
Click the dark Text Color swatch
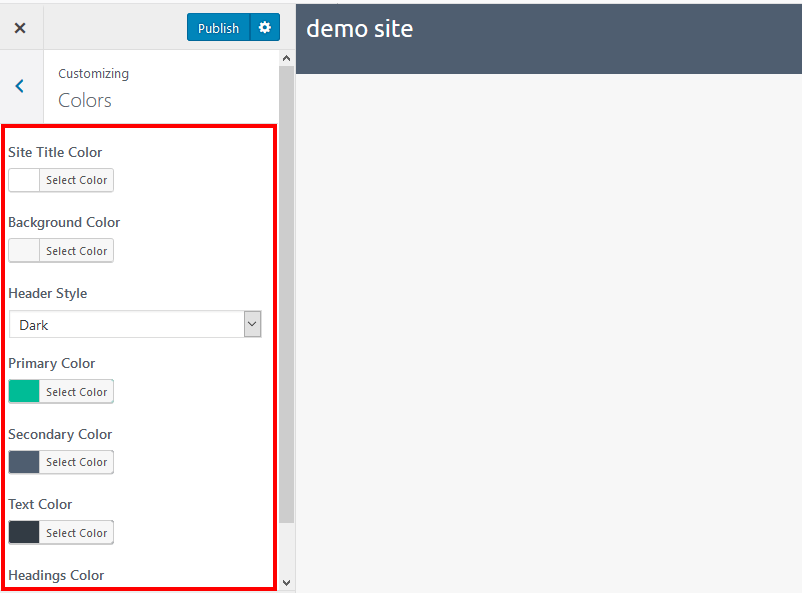tap(24, 533)
